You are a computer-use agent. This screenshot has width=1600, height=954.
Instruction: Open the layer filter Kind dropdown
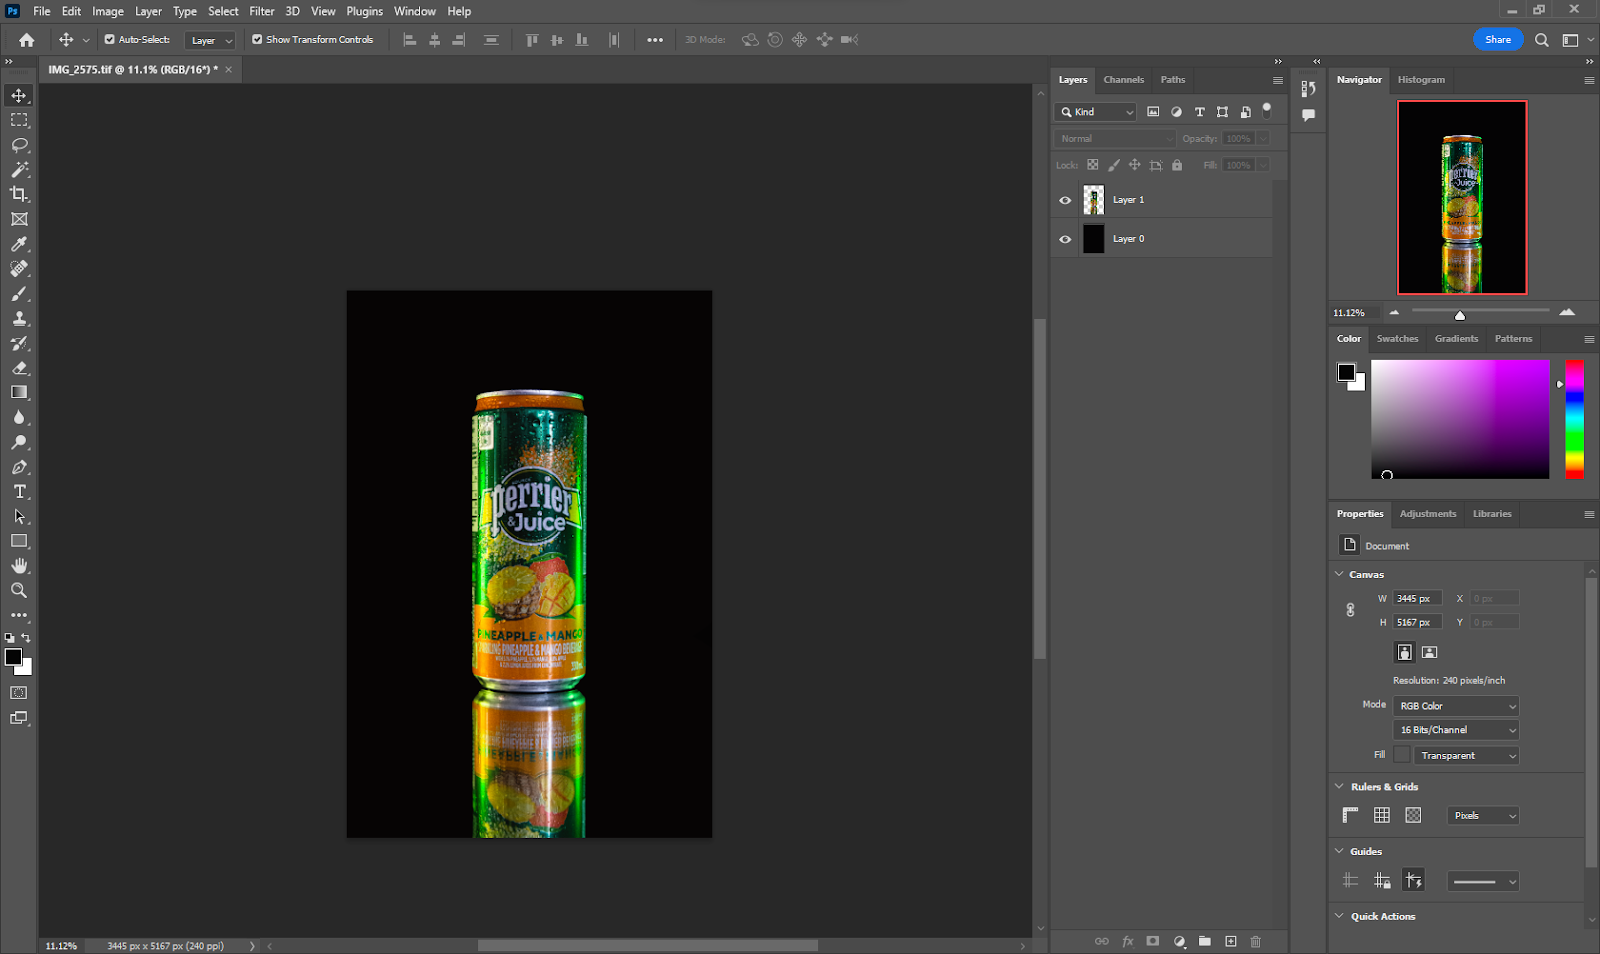coord(1096,112)
